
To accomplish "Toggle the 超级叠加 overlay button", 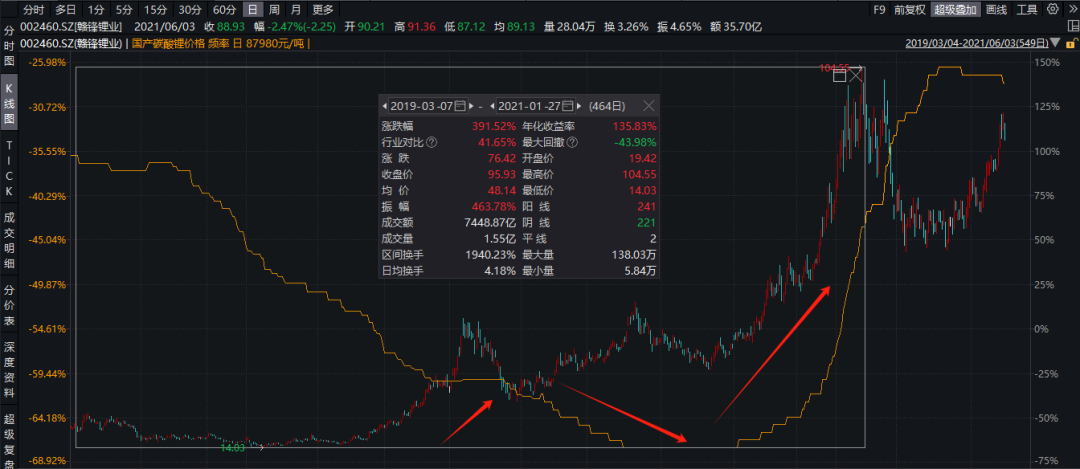I will pos(955,10).
